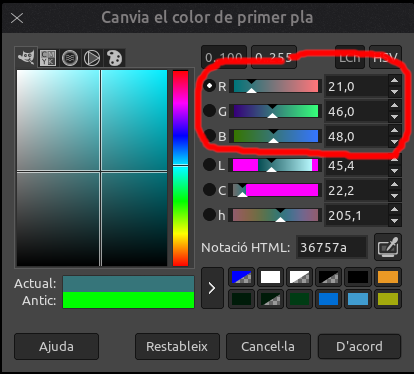Decrease the L value with down arrow
414x374 pixels.
[x=395, y=171]
